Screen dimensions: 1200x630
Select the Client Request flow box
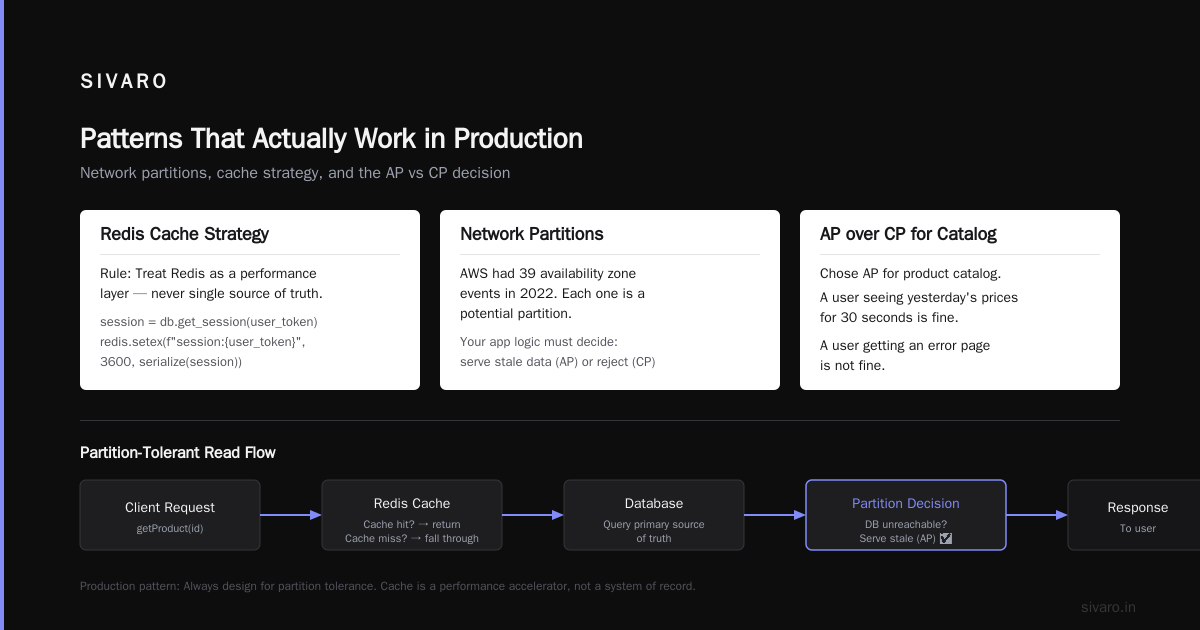coord(170,515)
